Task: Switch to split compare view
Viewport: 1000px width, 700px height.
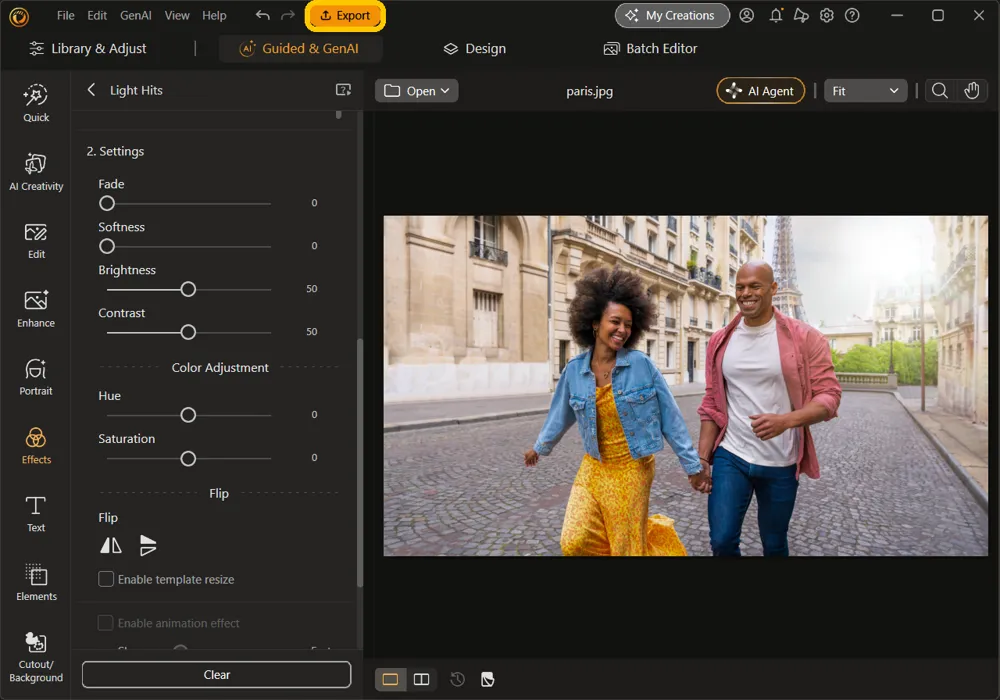Action: coord(422,679)
